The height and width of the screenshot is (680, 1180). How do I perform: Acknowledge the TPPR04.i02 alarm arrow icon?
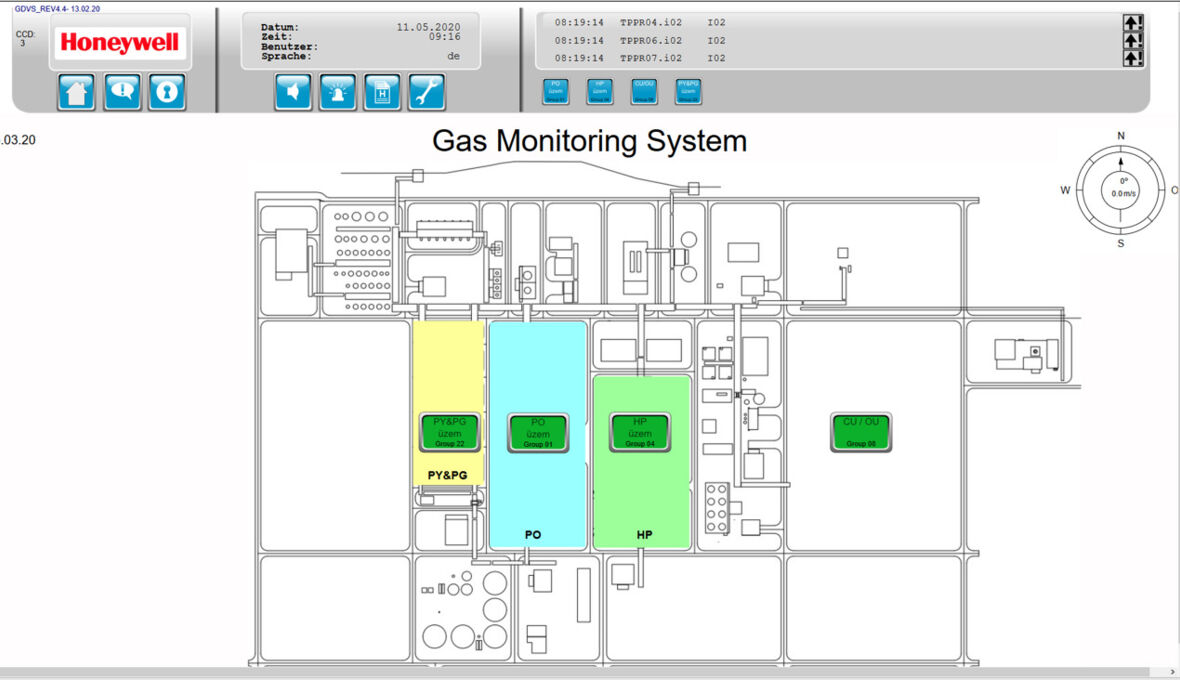(x=1132, y=23)
